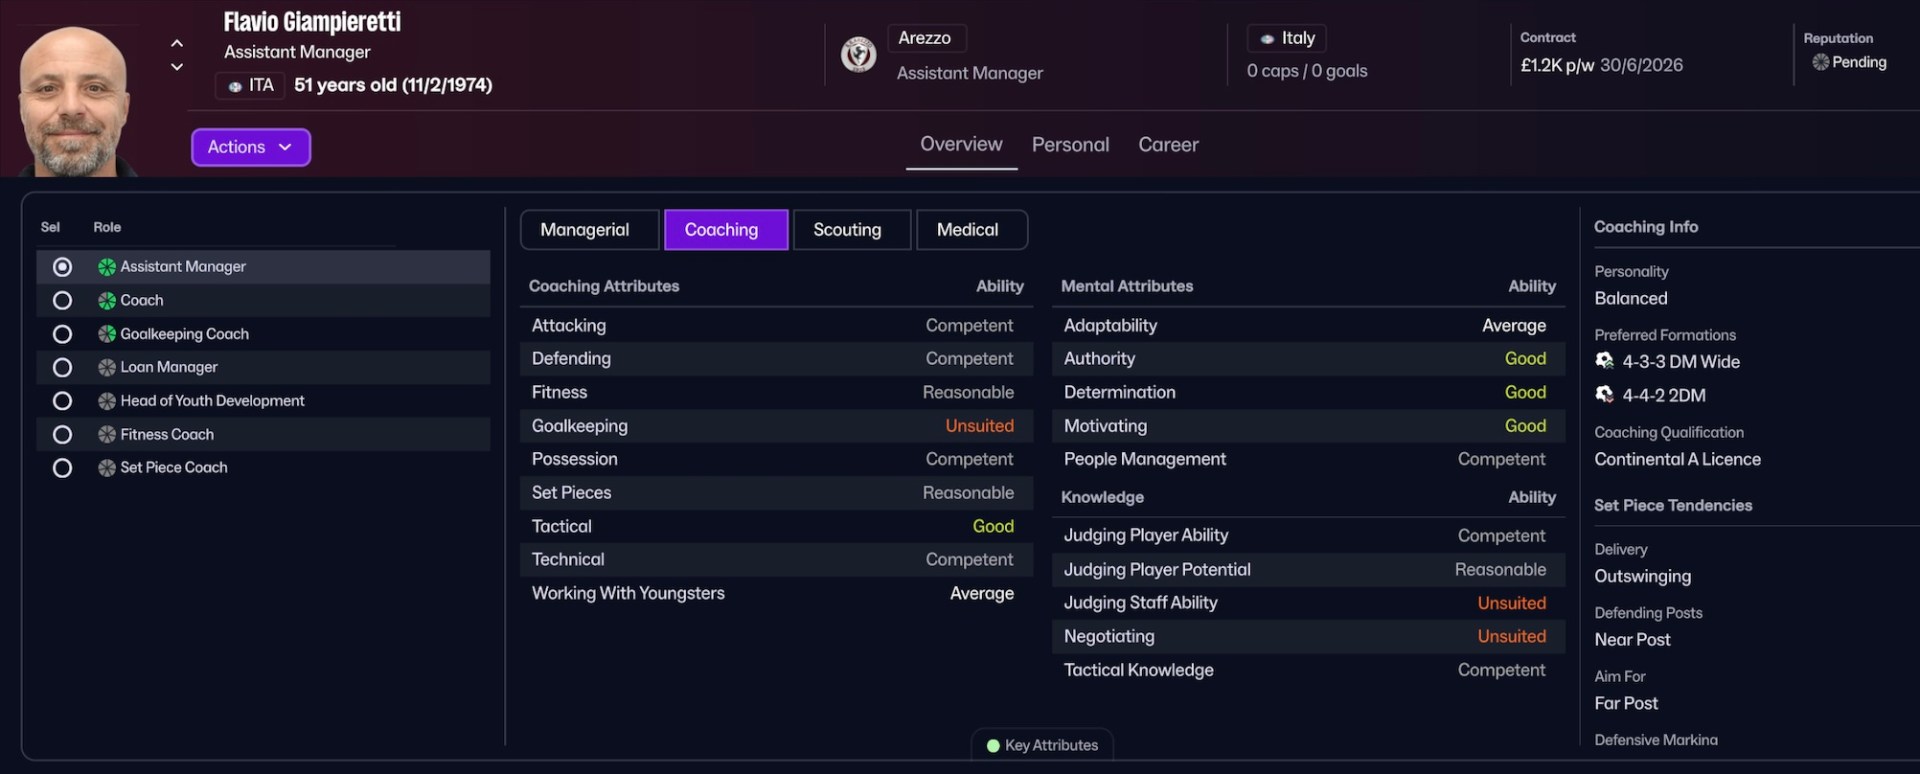
Task: Click the Arezzo club badge icon
Action: point(858,55)
